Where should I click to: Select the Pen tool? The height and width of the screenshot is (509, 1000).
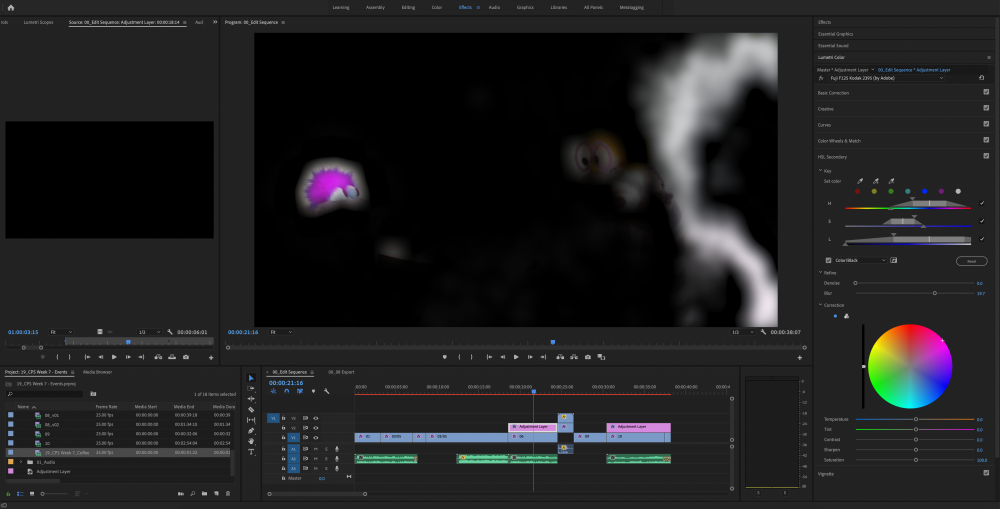pos(251,430)
